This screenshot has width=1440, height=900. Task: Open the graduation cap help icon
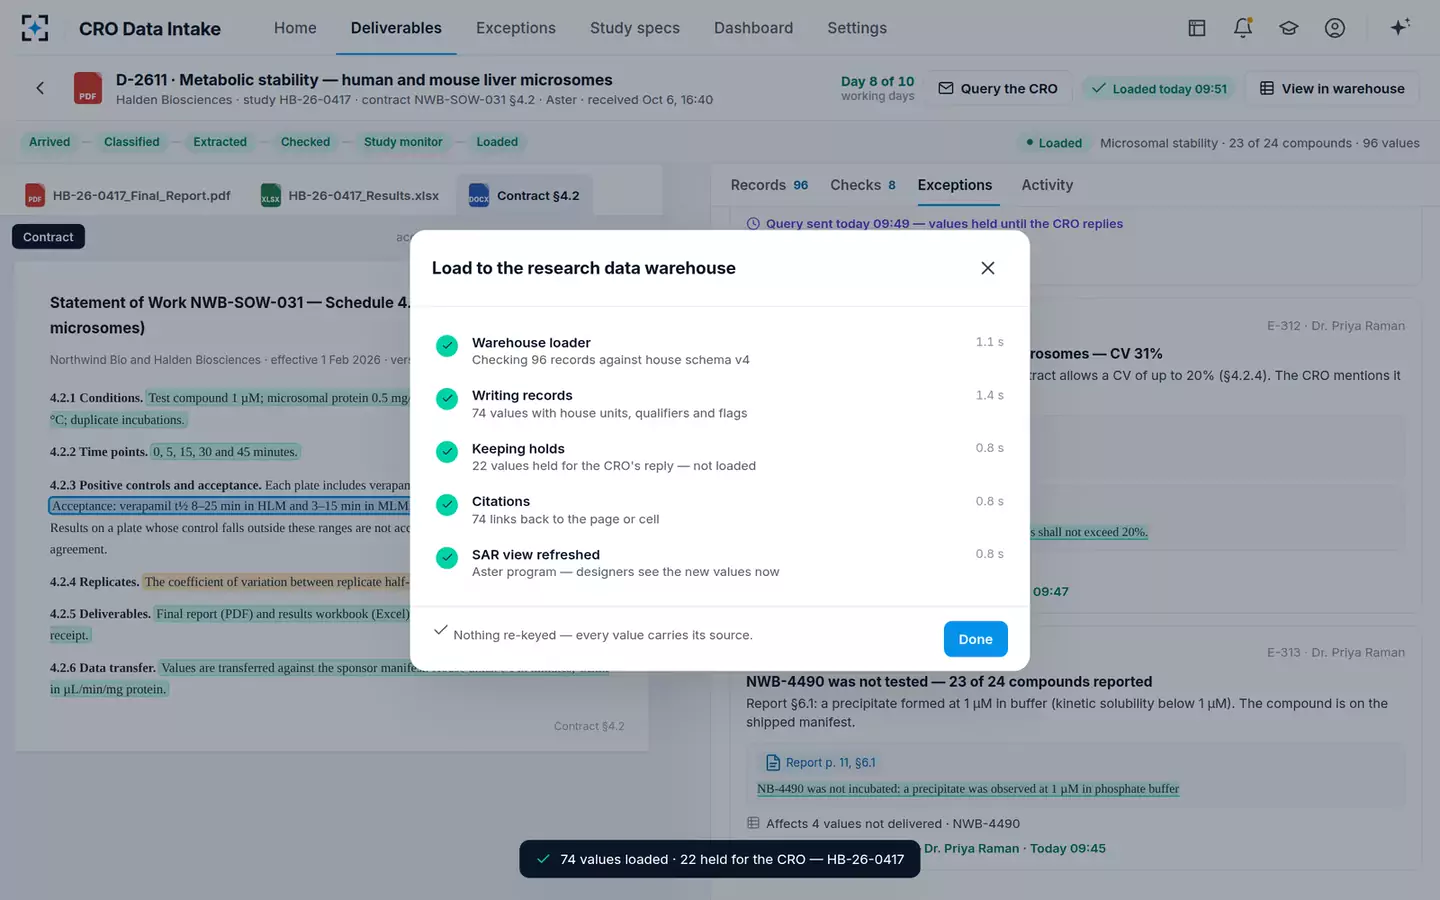(1289, 28)
